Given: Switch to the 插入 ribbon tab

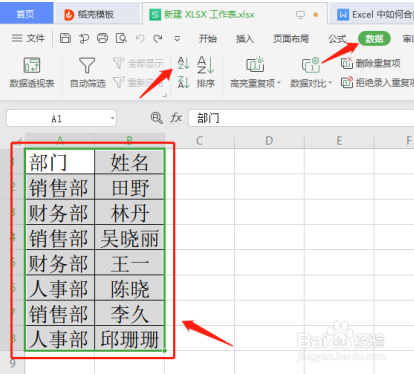Looking at the screenshot, I should [245, 39].
